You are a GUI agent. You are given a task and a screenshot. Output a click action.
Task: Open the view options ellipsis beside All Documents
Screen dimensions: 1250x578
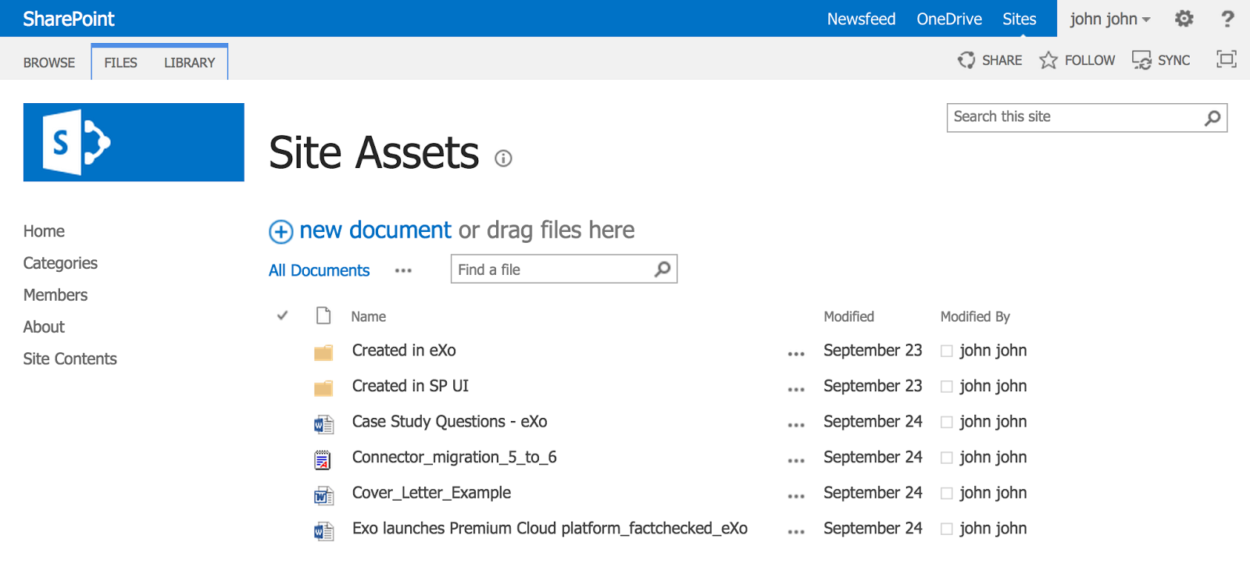pos(403,270)
